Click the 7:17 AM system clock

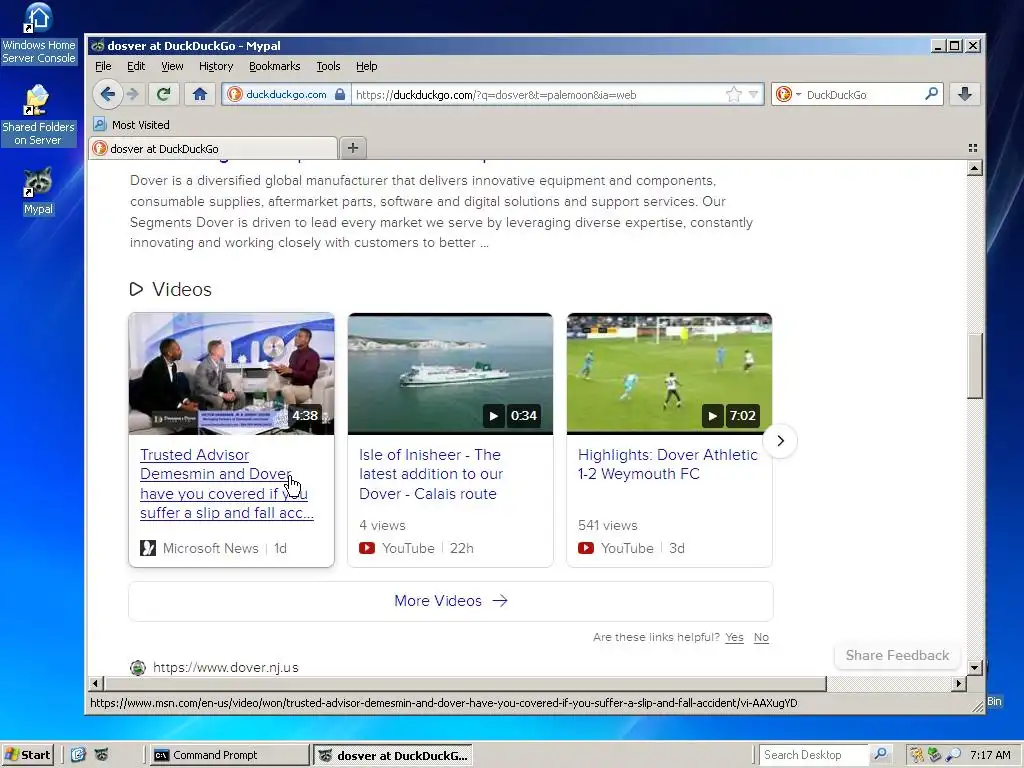coord(990,755)
